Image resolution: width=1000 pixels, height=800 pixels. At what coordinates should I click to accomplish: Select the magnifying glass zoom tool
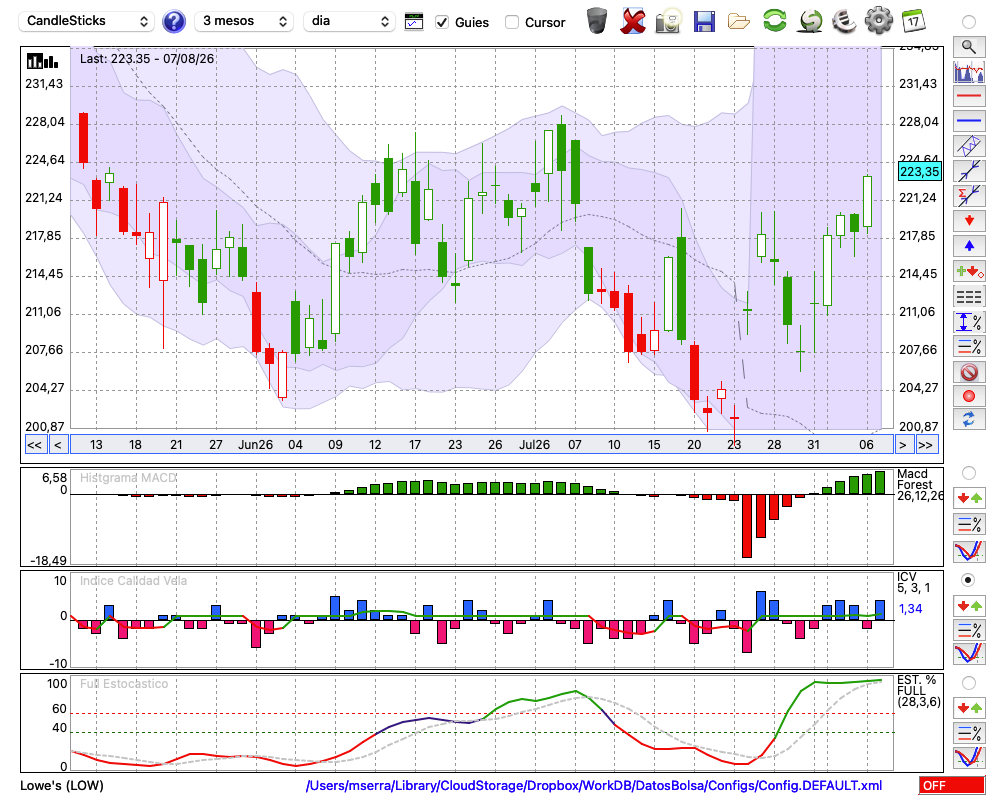969,47
